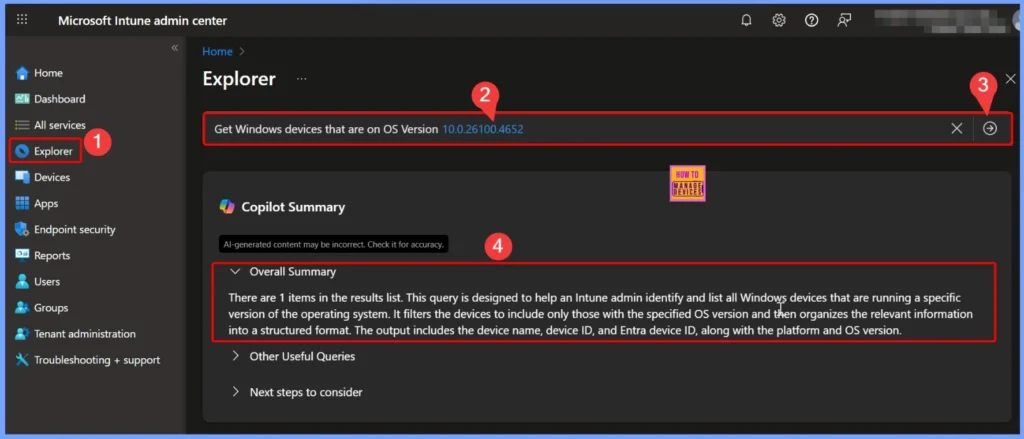
Task: Click the Users person icon in sidebar
Action: pyautogui.click(x=22, y=282)
